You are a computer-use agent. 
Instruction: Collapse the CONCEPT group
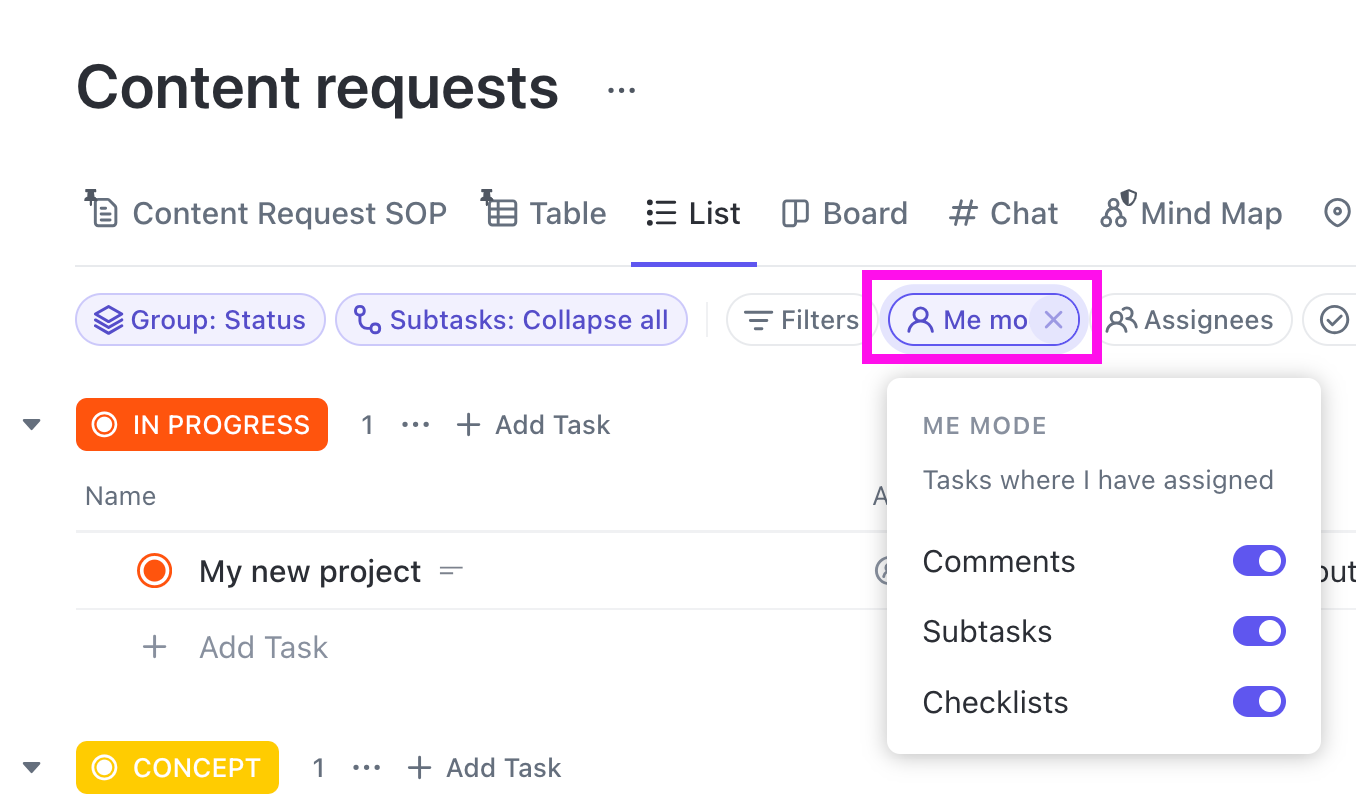[31, 767]
